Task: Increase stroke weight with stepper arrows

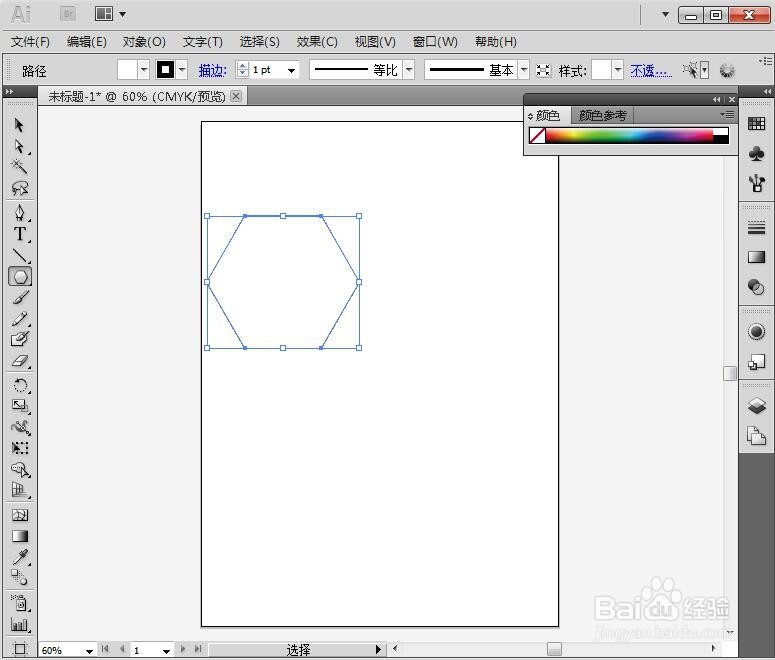Action: coord(242,66)
